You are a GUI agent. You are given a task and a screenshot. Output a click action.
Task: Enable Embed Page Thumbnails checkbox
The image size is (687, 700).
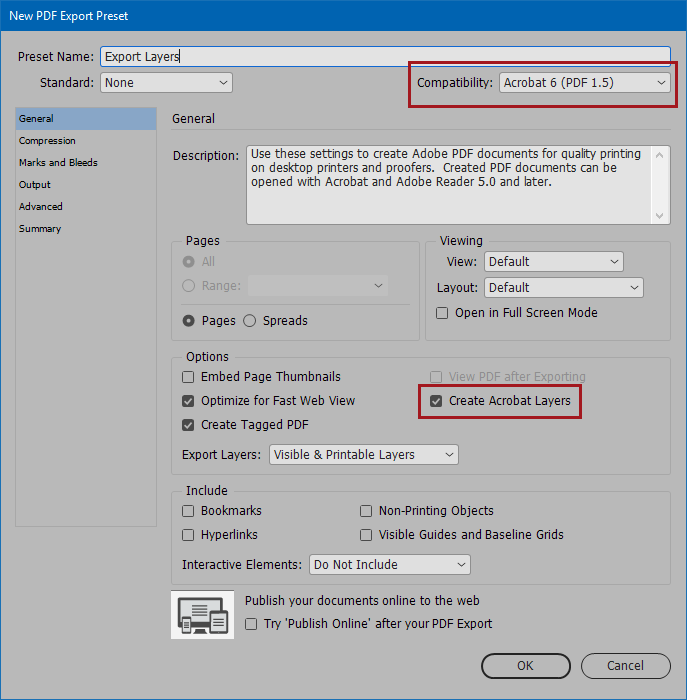[x=188, y=377]
